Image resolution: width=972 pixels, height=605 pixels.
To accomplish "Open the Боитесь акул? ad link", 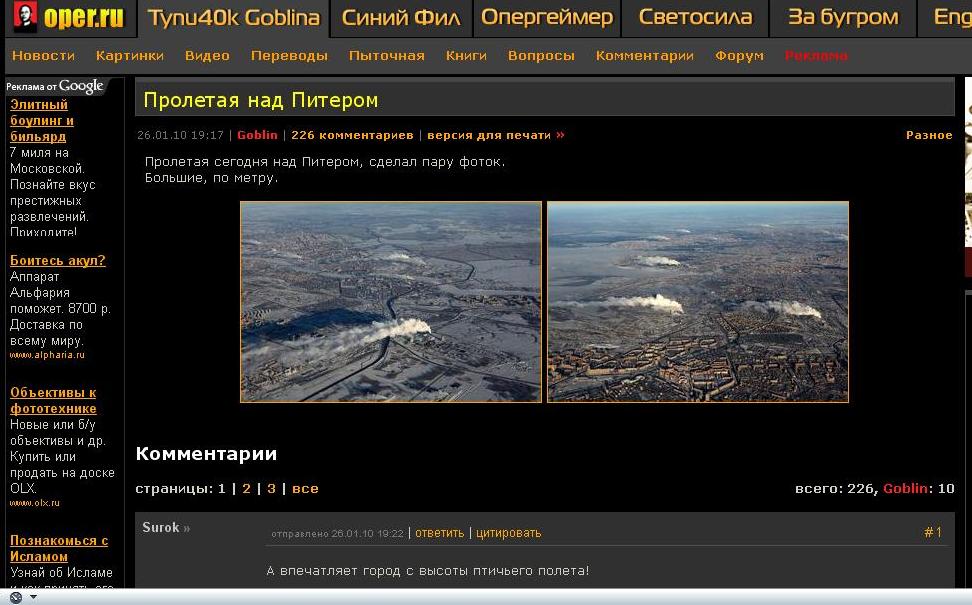I will [57, 261].
